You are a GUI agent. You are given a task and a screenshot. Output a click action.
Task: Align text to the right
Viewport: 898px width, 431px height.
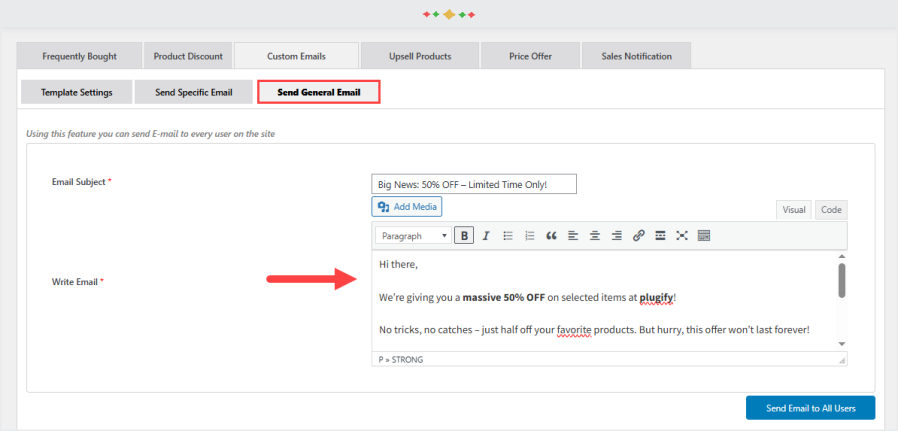click(616, 236)
